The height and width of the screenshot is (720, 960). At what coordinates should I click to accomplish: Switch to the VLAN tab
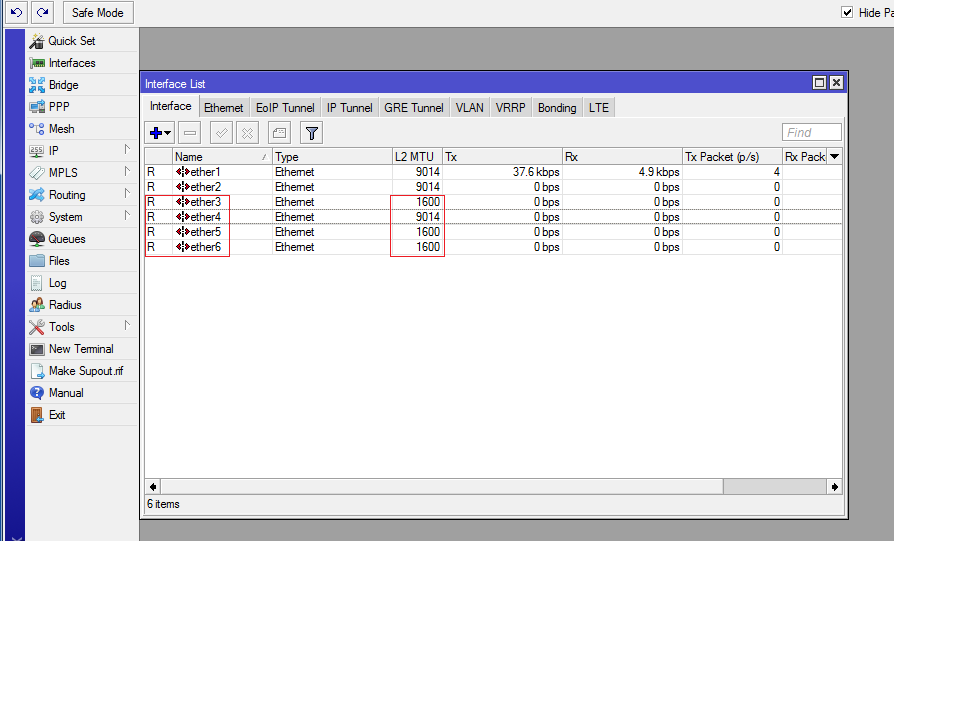[470, 108]
